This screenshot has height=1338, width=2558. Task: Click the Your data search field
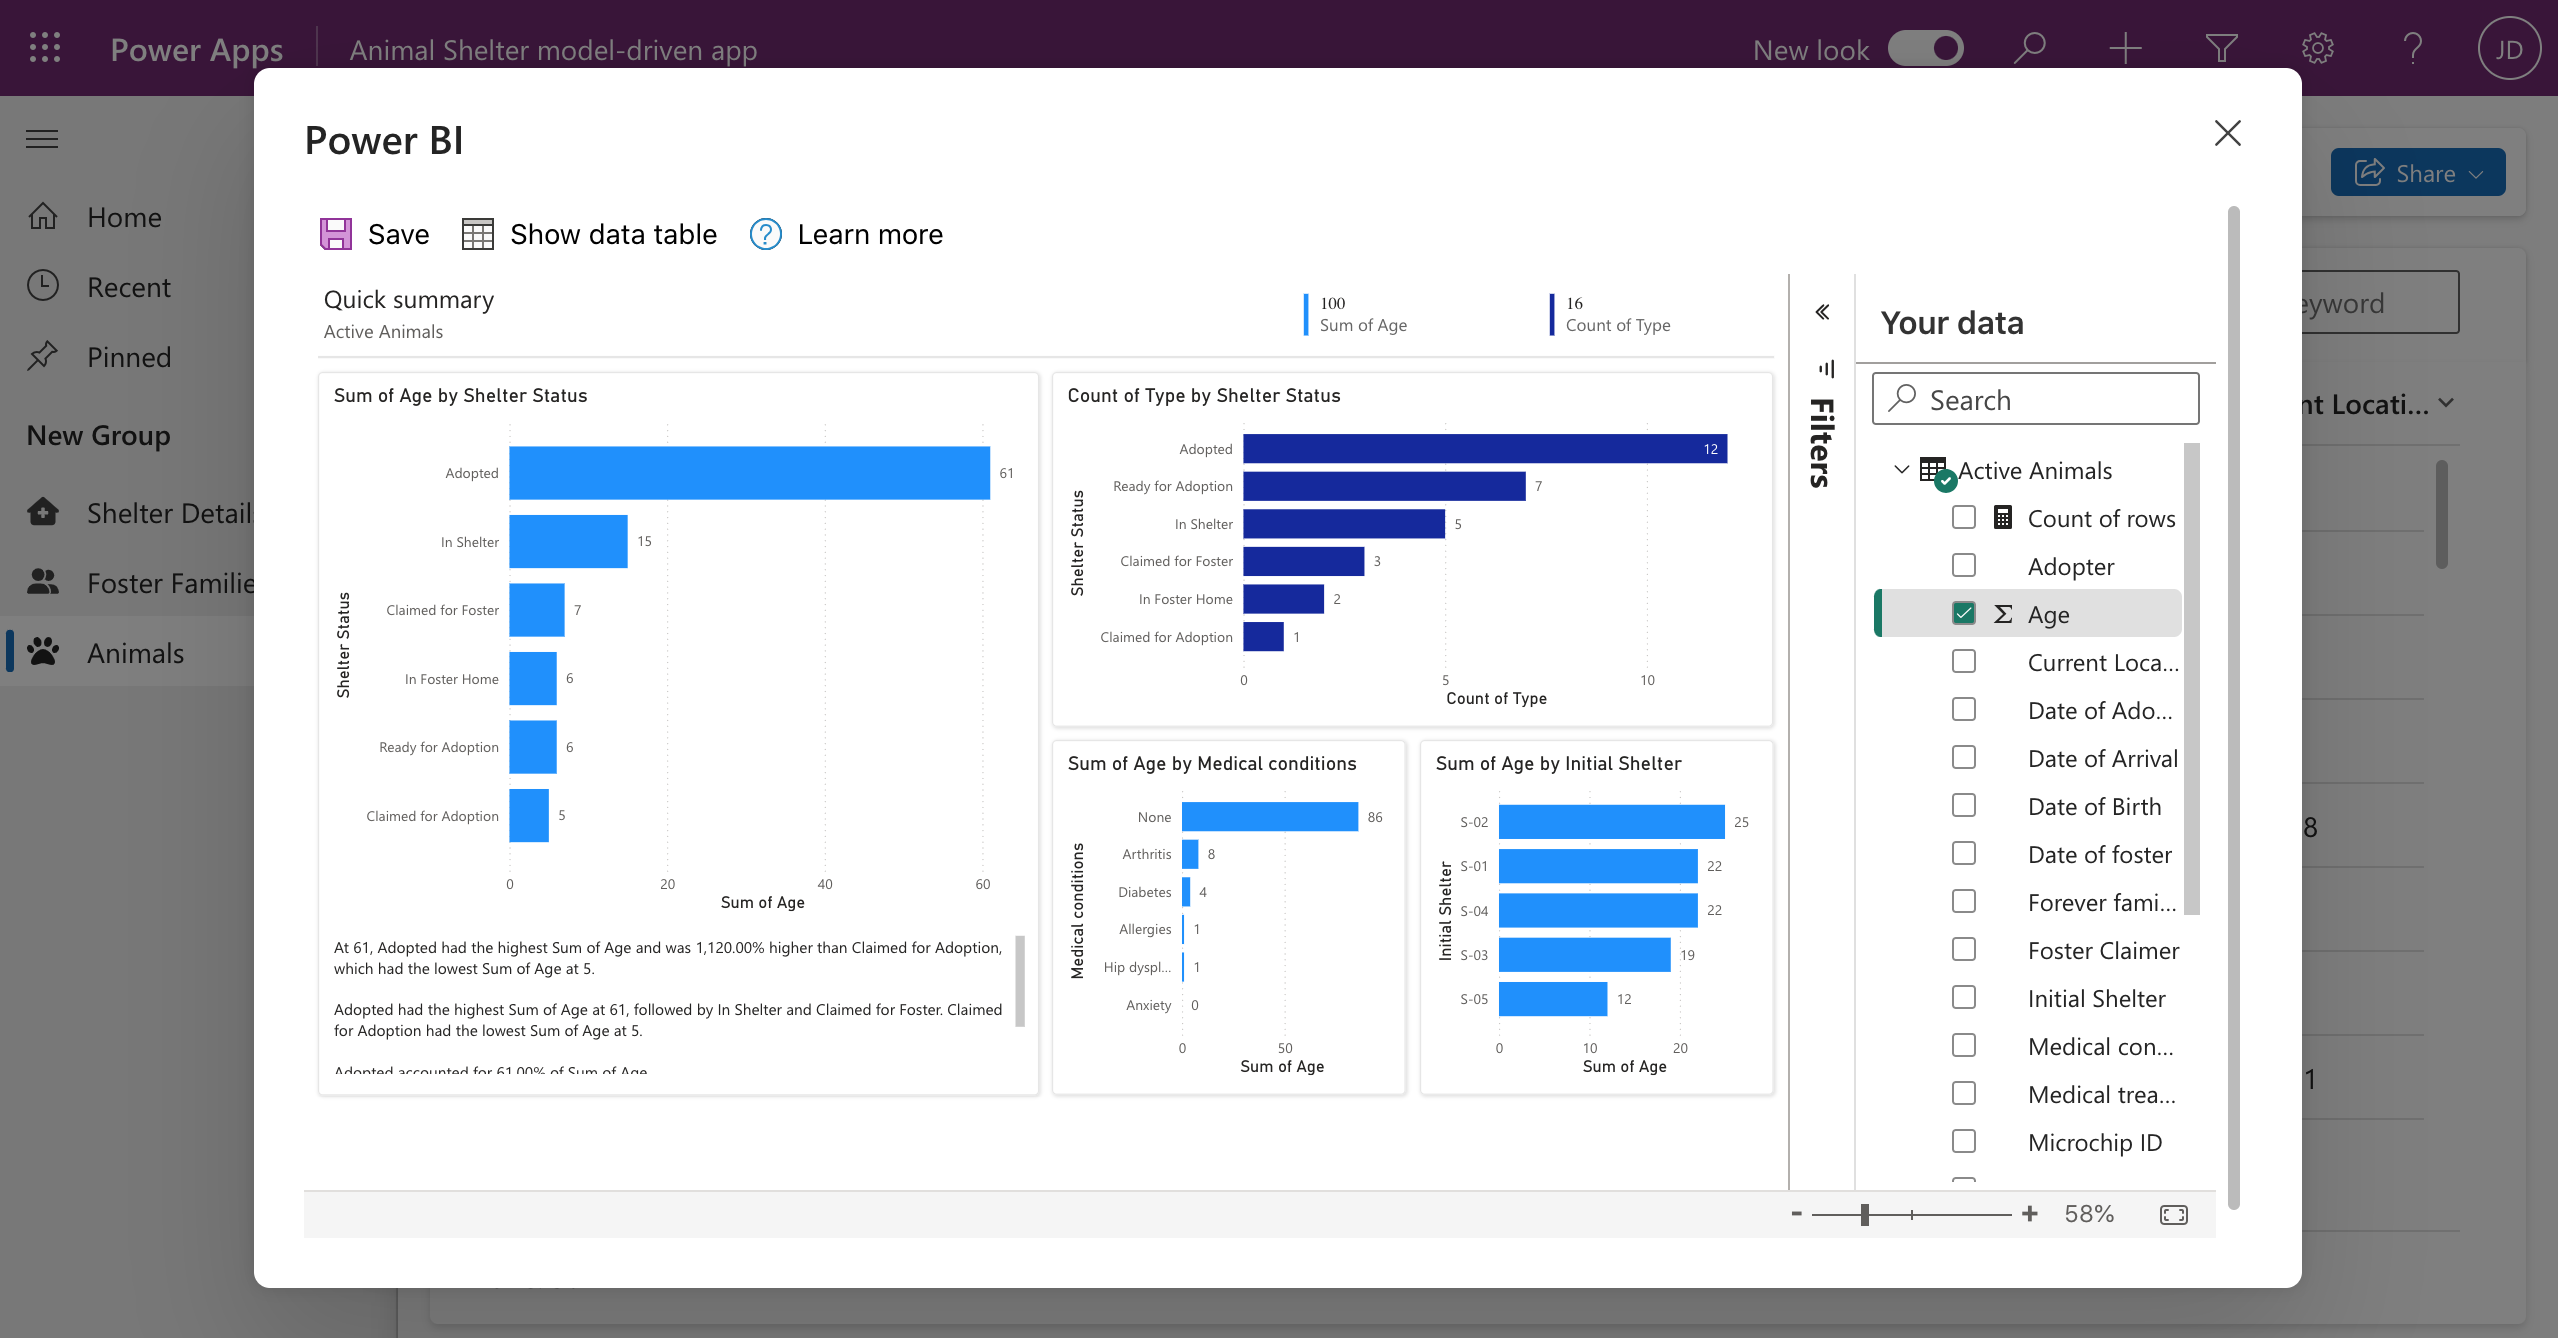(2035, 399)
